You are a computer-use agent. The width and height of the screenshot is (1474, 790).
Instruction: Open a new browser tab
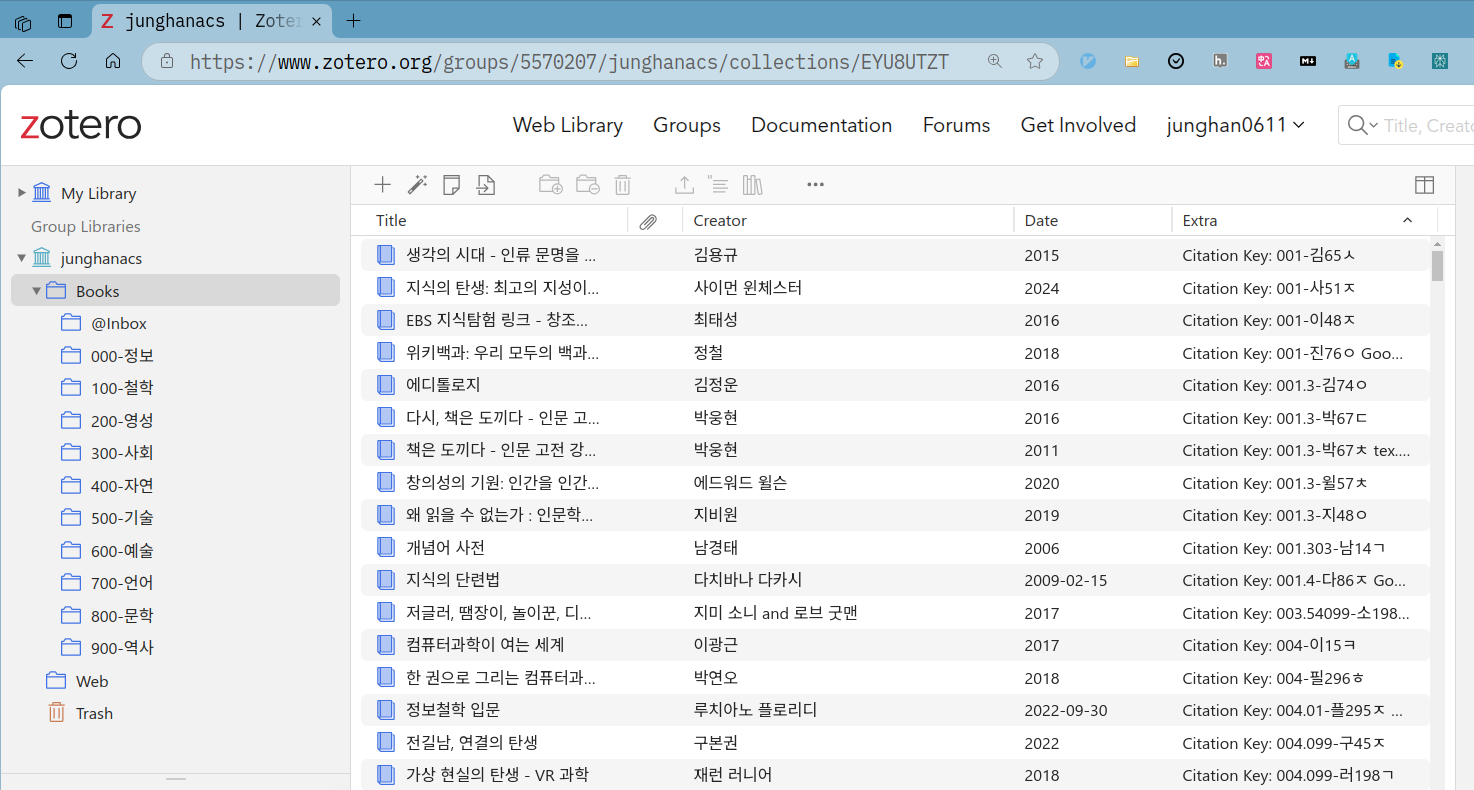[x=353, y=21]
